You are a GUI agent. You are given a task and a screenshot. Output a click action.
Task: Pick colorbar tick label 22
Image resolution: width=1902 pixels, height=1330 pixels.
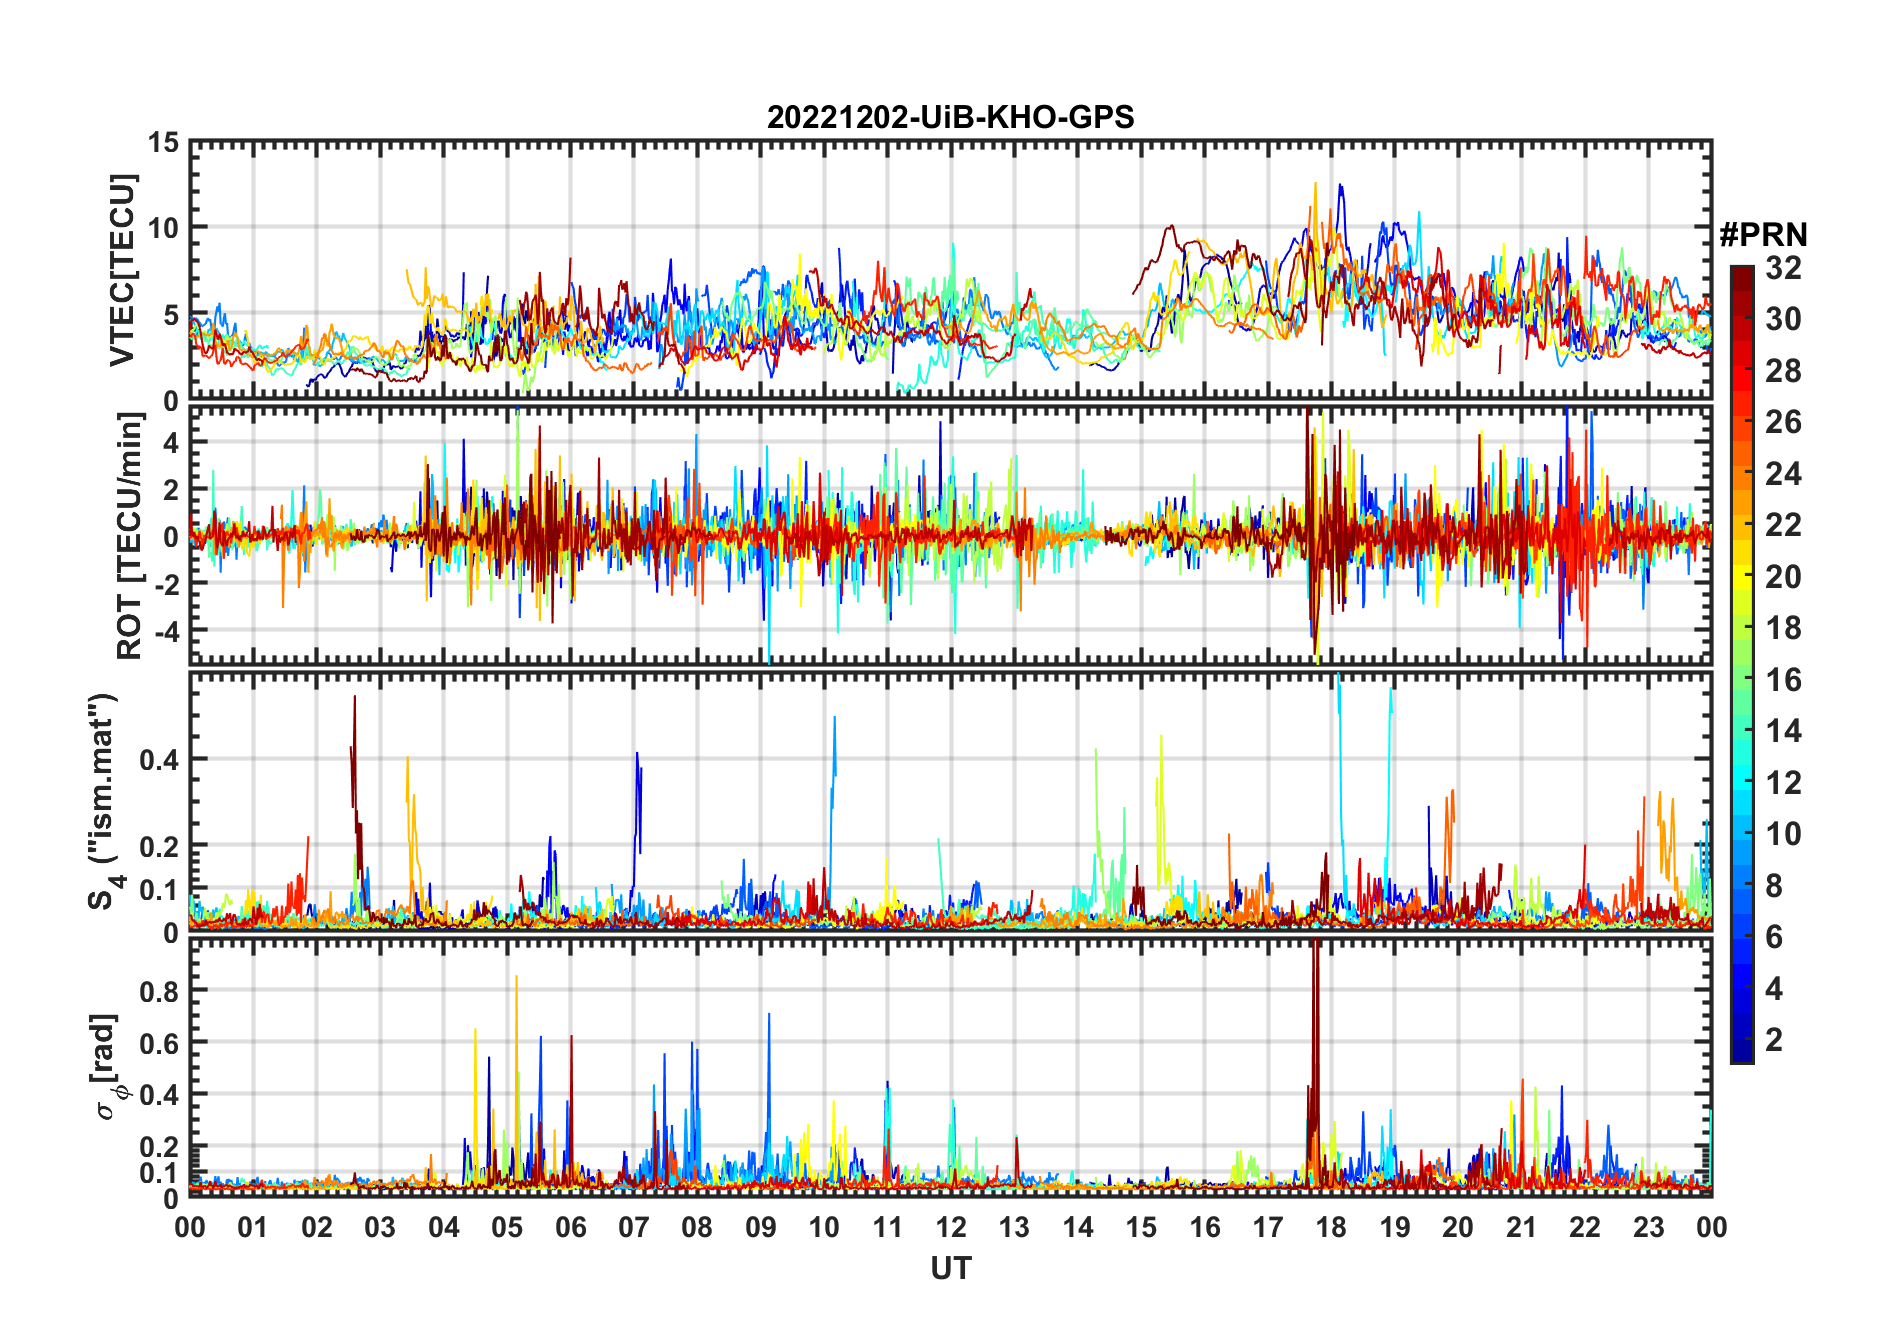(x=1783, y=525)
